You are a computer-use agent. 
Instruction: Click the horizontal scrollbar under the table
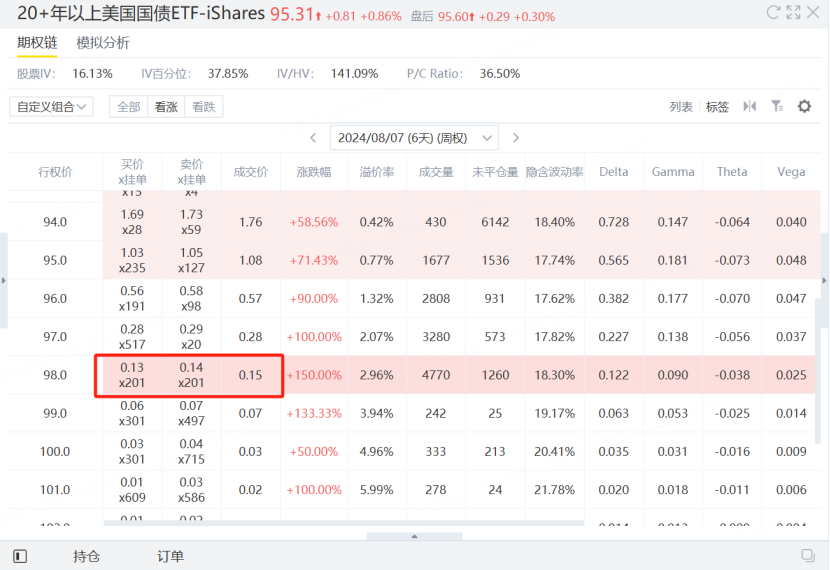344,523
